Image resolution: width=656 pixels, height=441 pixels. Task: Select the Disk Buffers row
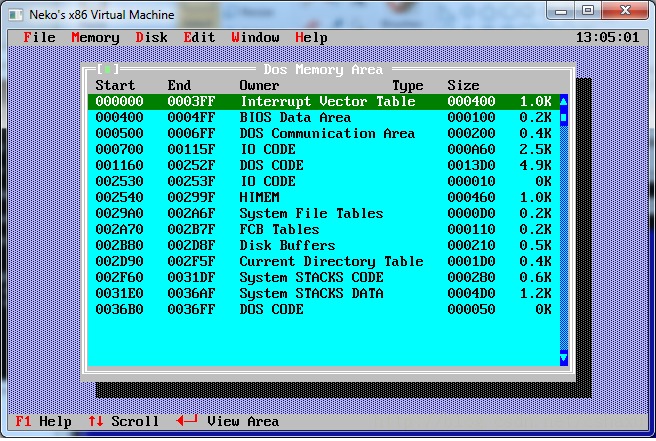tap(323, 245)
